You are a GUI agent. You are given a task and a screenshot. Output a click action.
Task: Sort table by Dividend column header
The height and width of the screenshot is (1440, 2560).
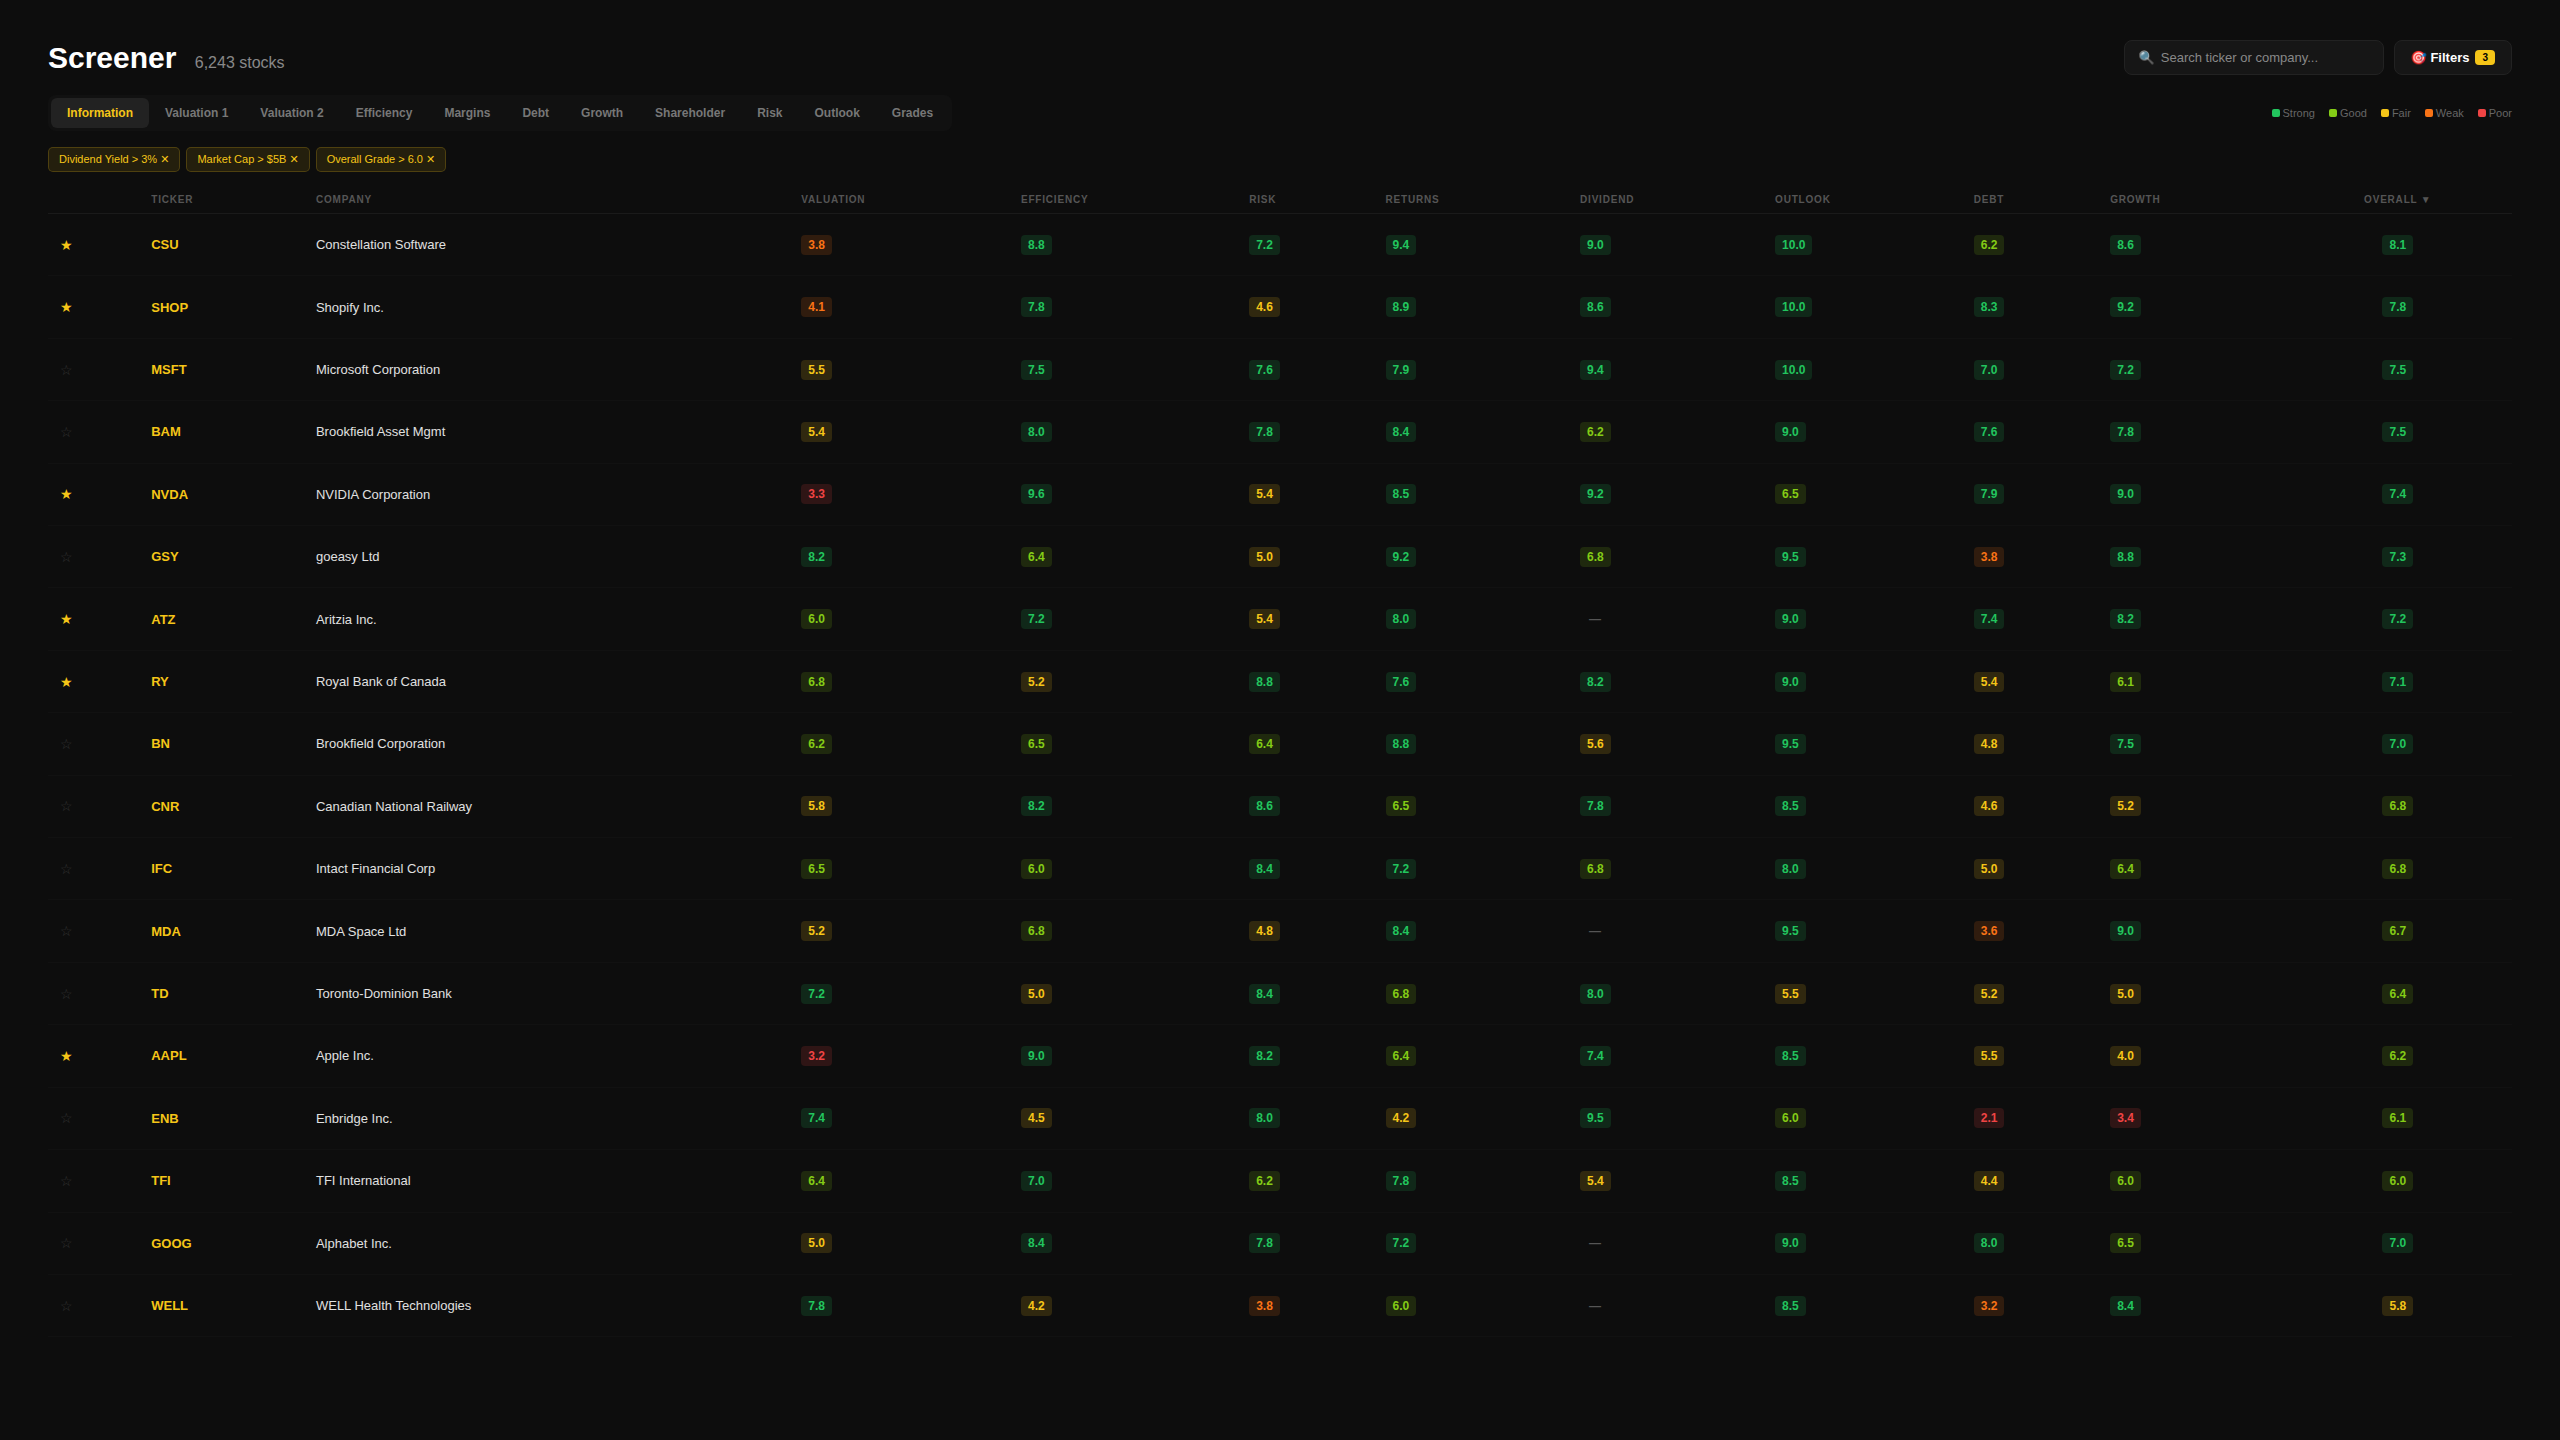(x=1606, y=200)
